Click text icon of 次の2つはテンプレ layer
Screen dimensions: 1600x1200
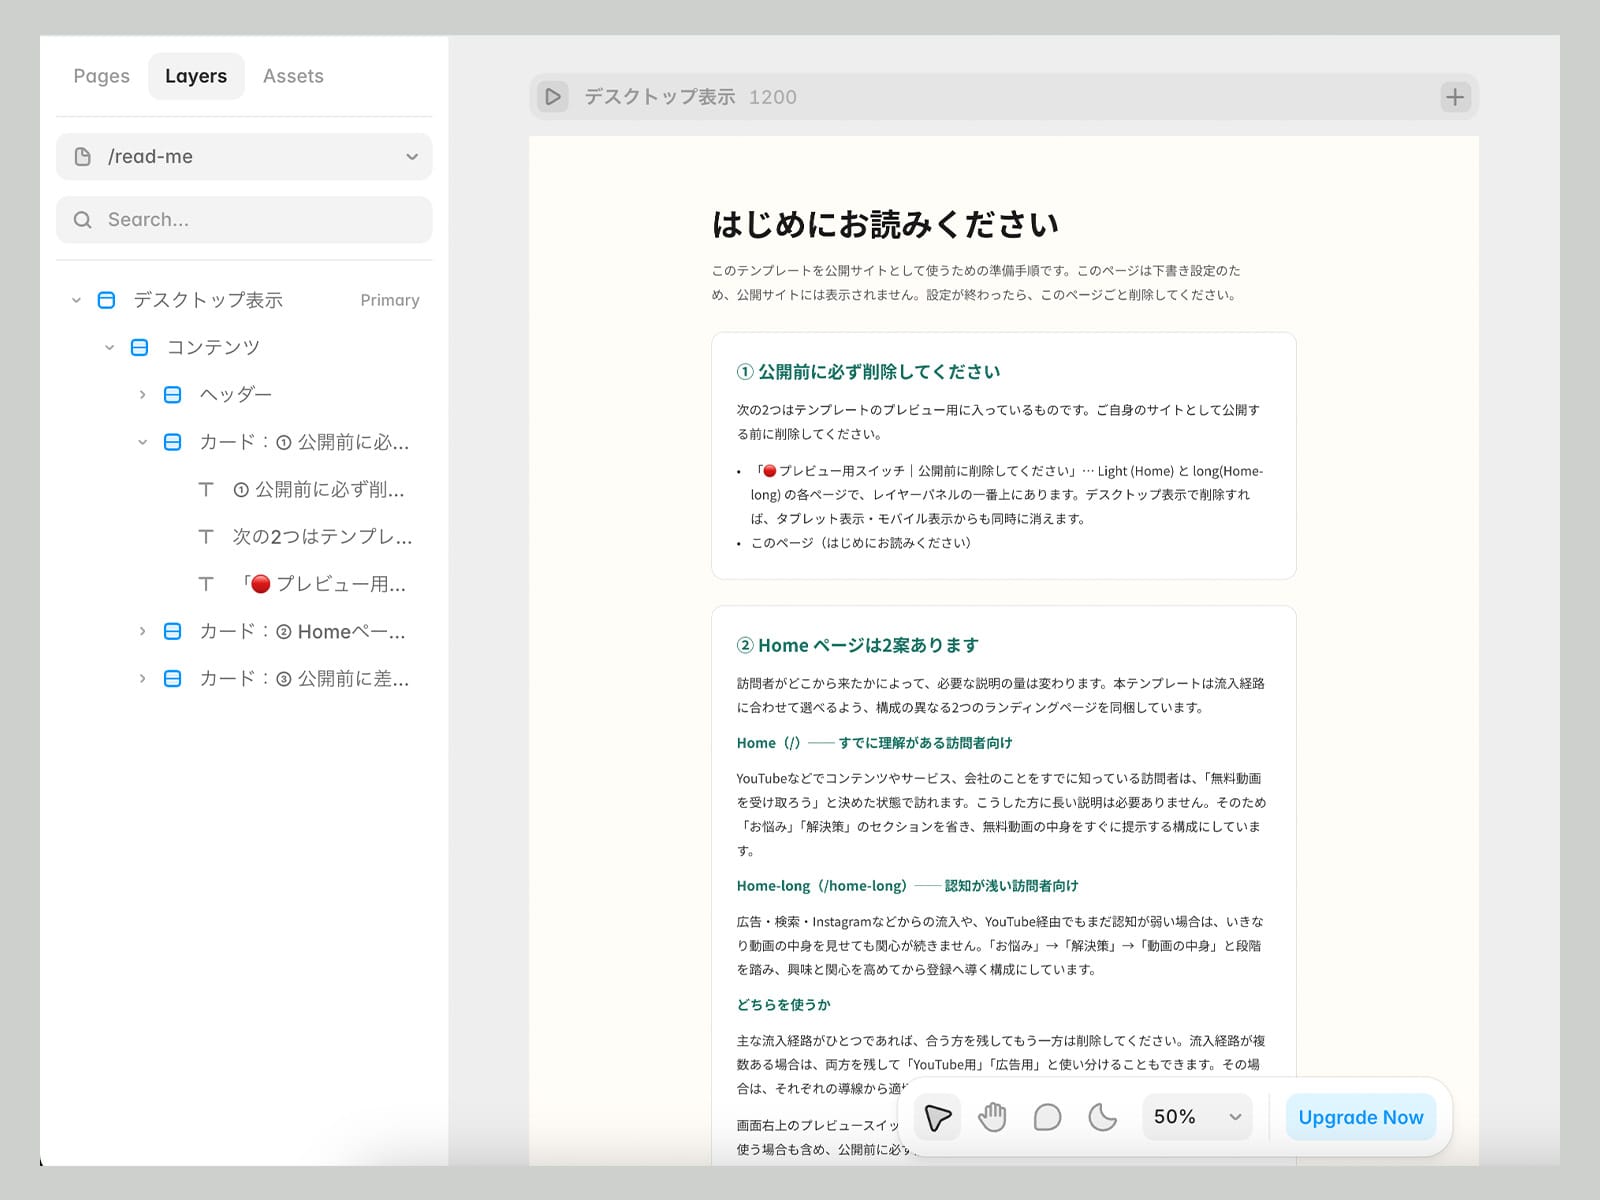206,537
